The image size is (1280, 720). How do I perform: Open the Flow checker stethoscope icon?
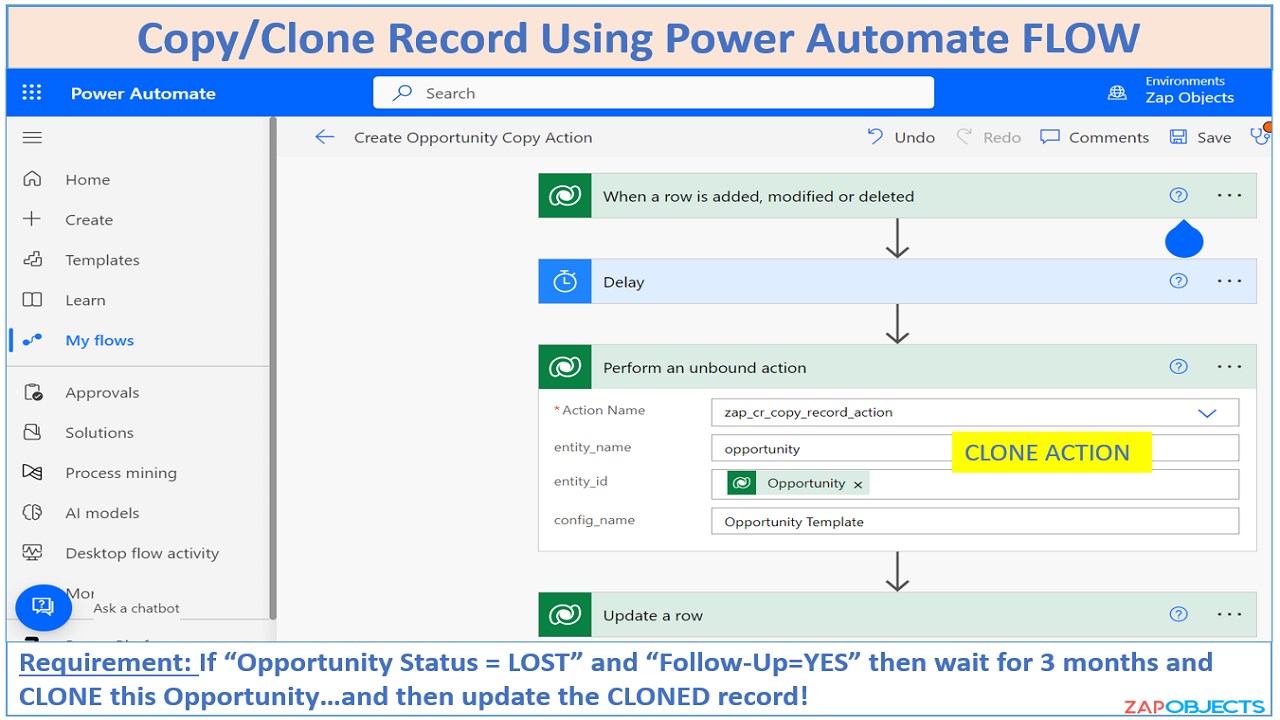click(1260, 135)
